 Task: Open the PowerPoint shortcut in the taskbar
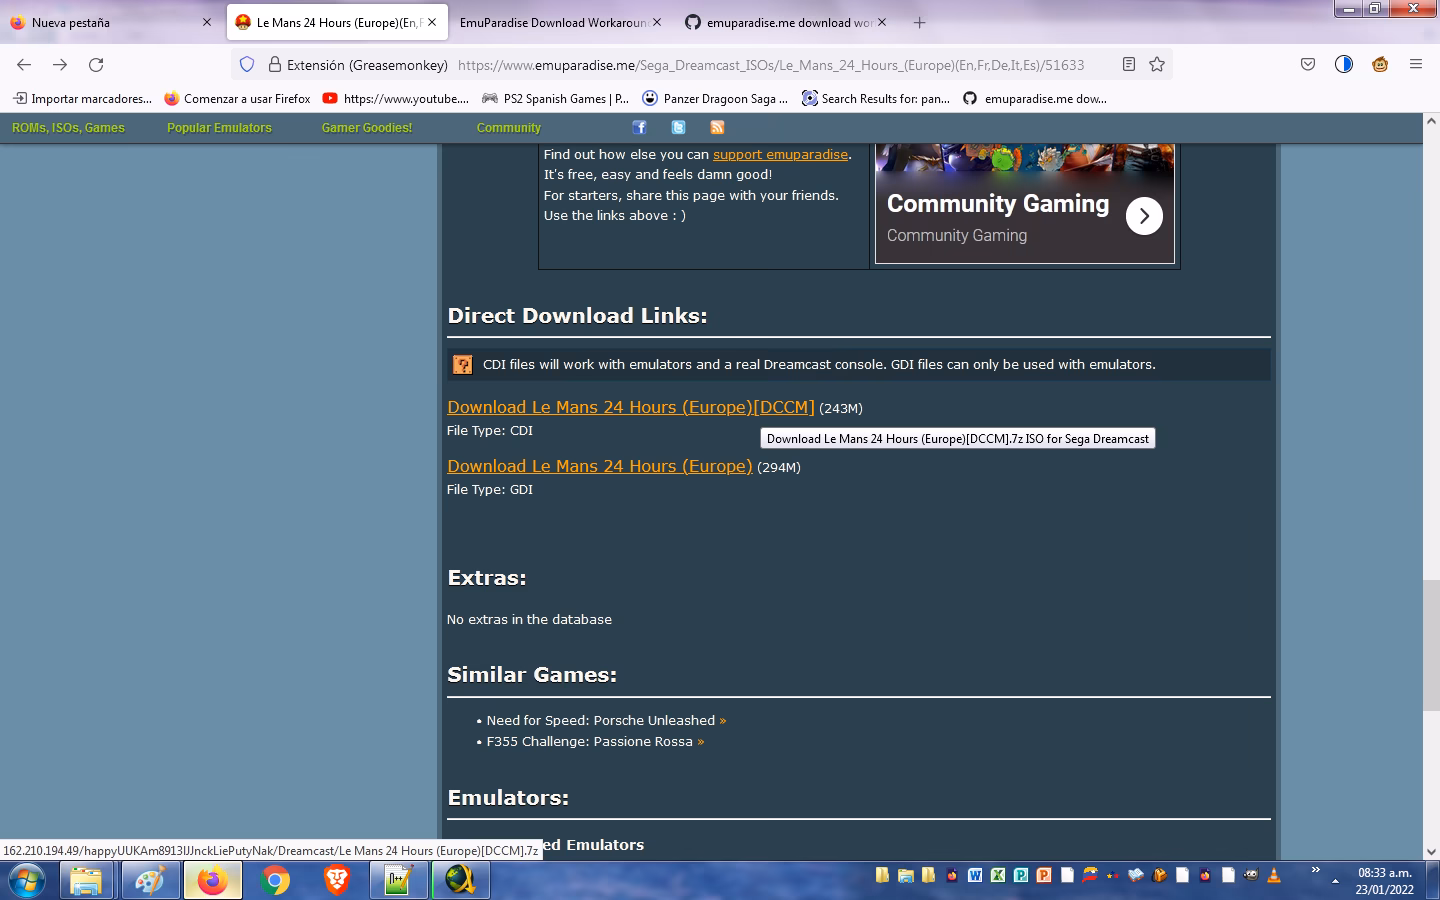(x=1044, y=875)
